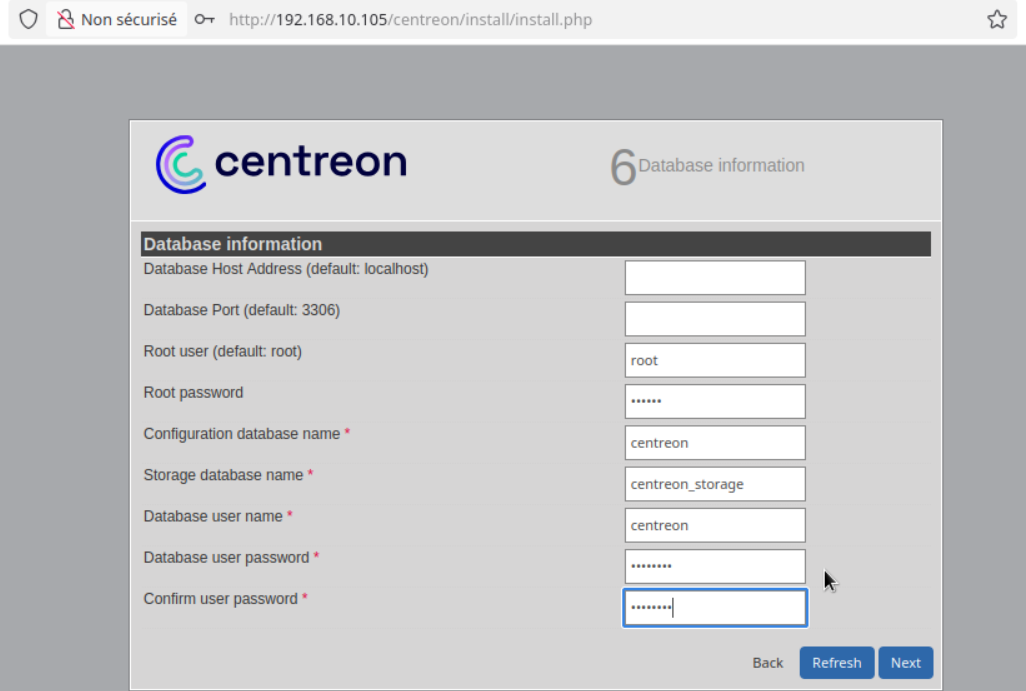Viewport: 1026px width, 691px height.
Task: Open the crossed-out lock security icon
Action: 66,19
